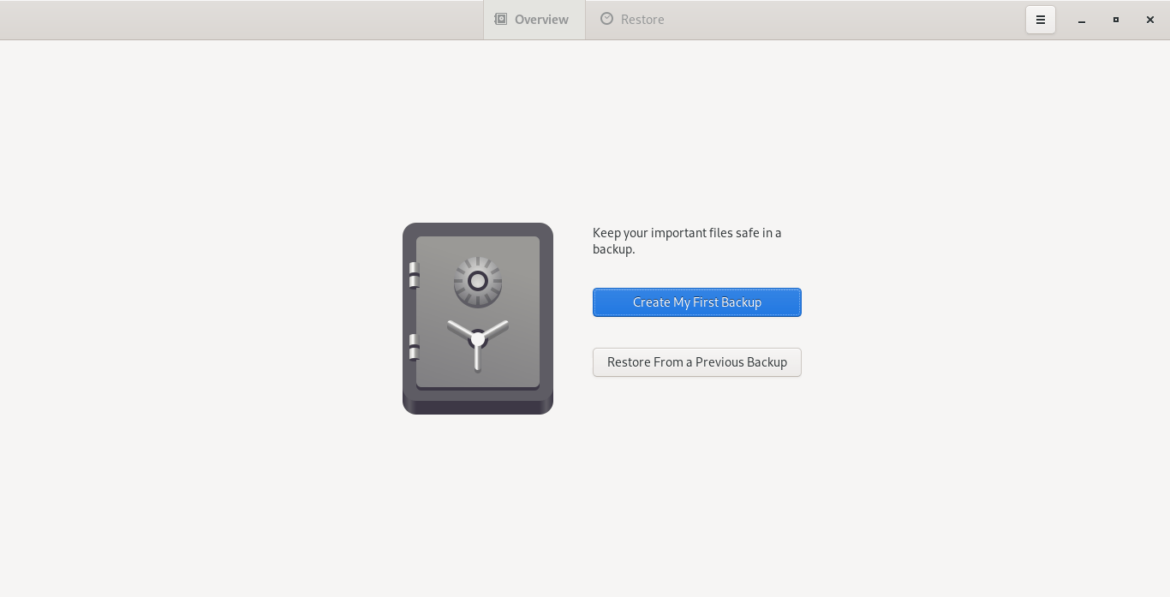Click the lower hinge of the safe
Image resolution: width=1170 pixels, height=597 pixels.
413,347
